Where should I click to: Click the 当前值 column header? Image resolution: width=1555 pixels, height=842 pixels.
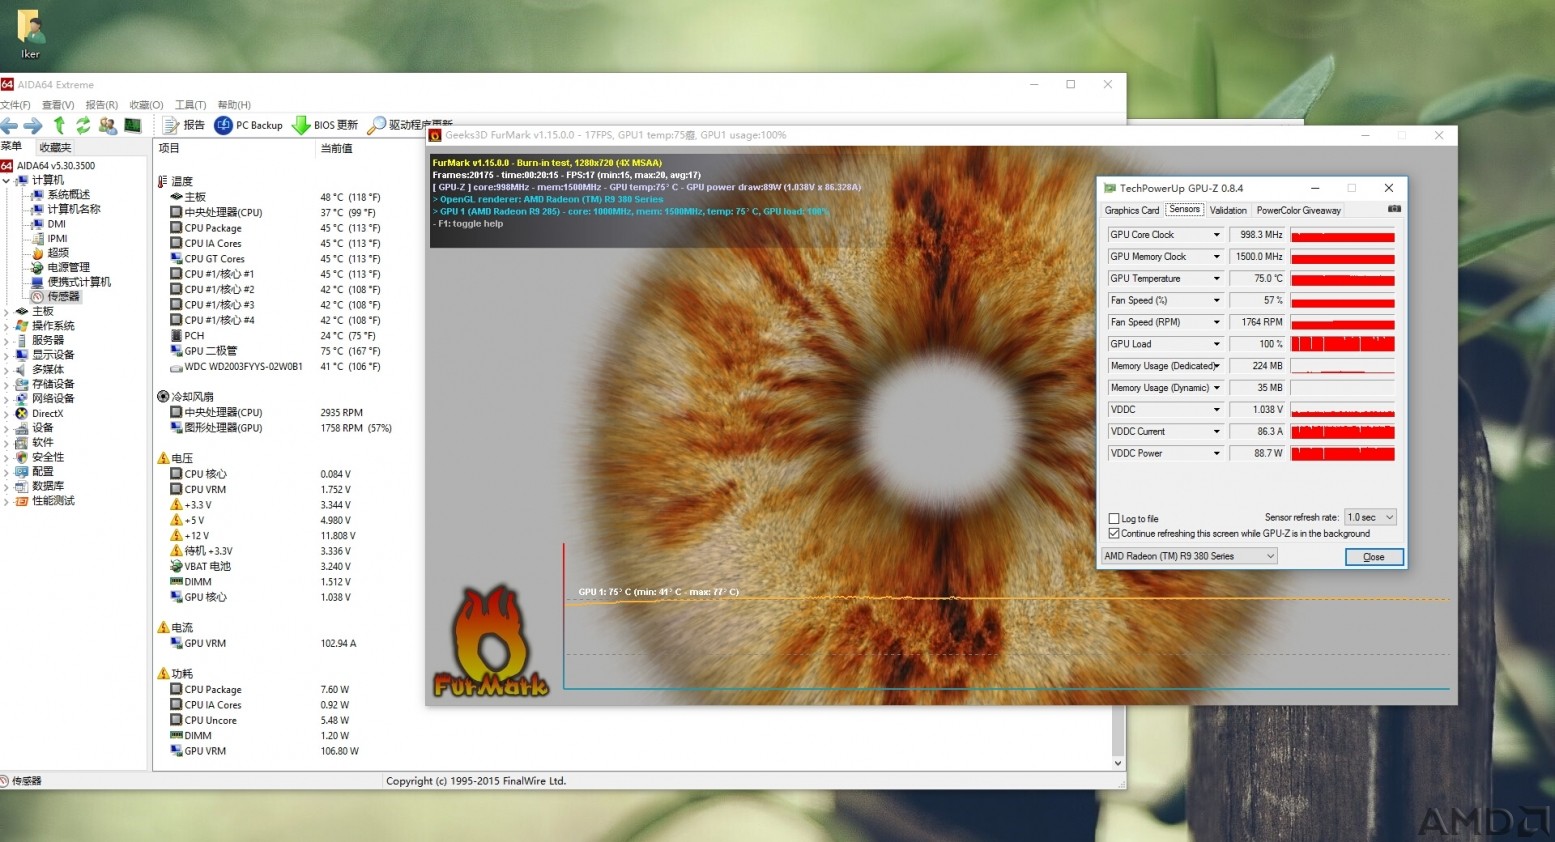click(336, 148)
